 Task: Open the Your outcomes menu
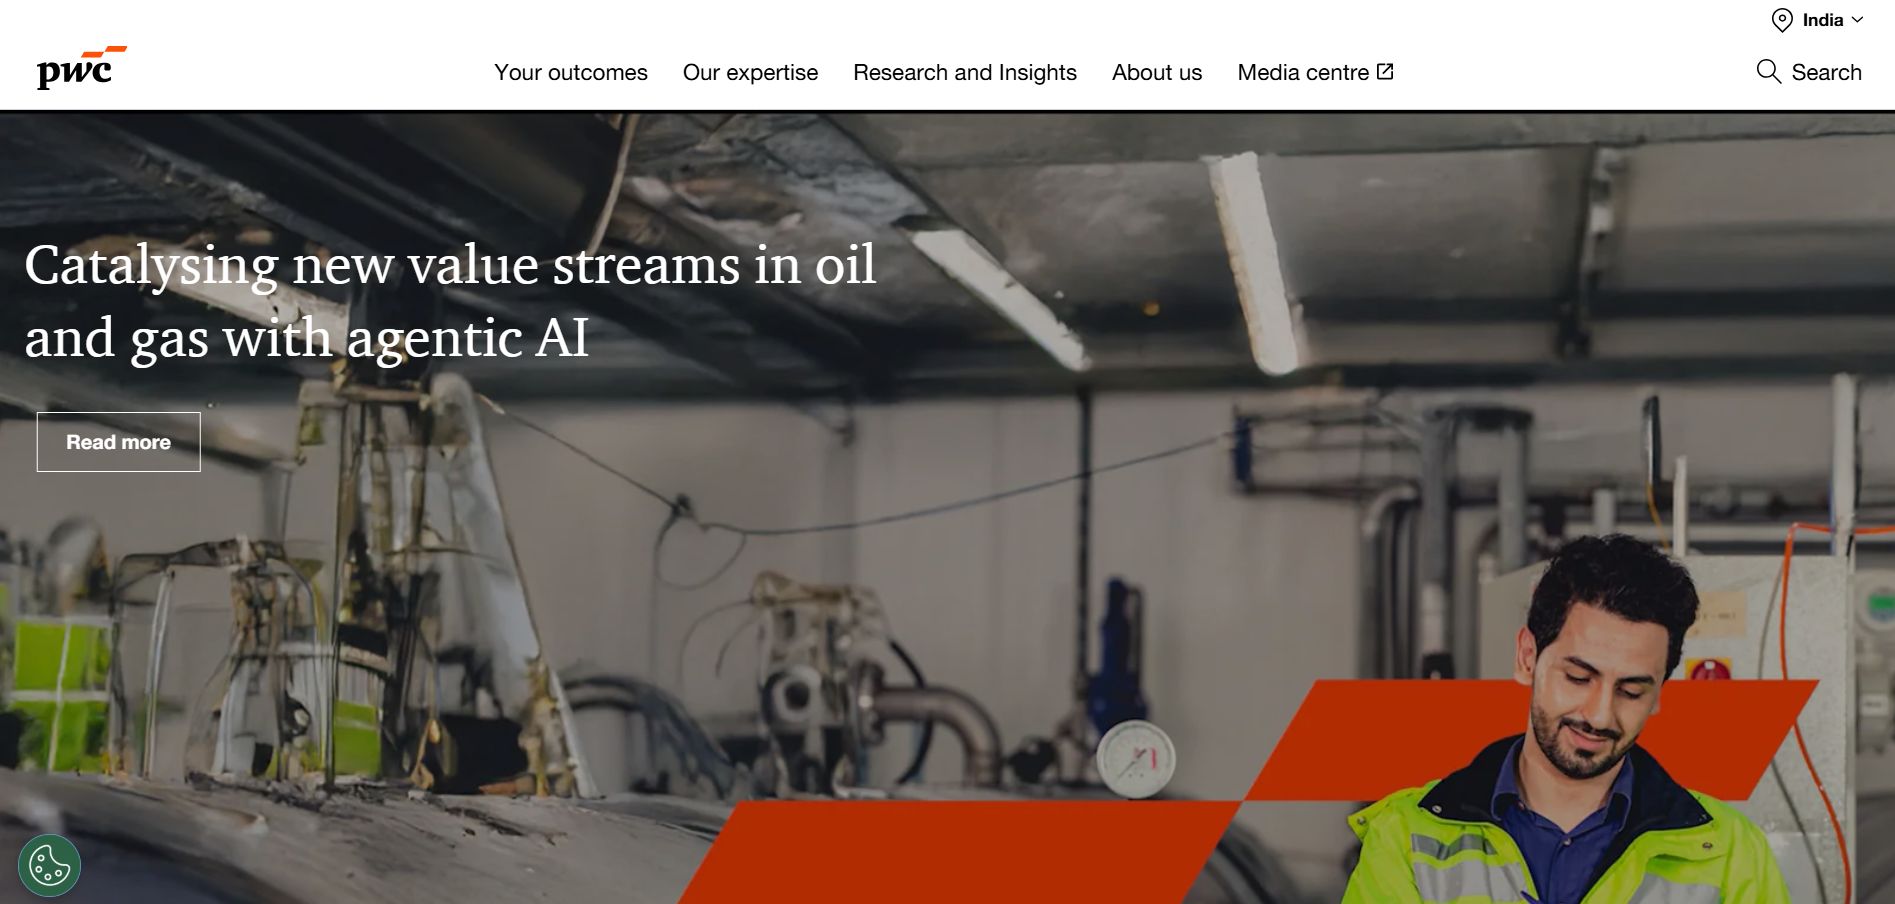pyautogui.click(x=571, y=73)
